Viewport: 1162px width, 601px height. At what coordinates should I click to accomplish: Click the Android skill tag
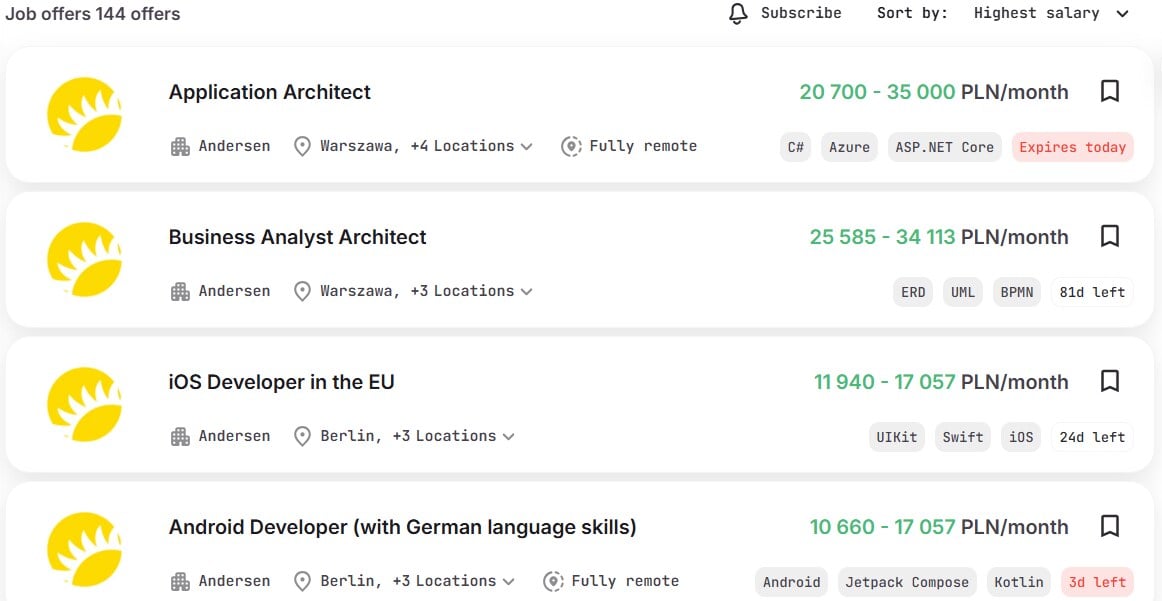click(x=791, y=582)
